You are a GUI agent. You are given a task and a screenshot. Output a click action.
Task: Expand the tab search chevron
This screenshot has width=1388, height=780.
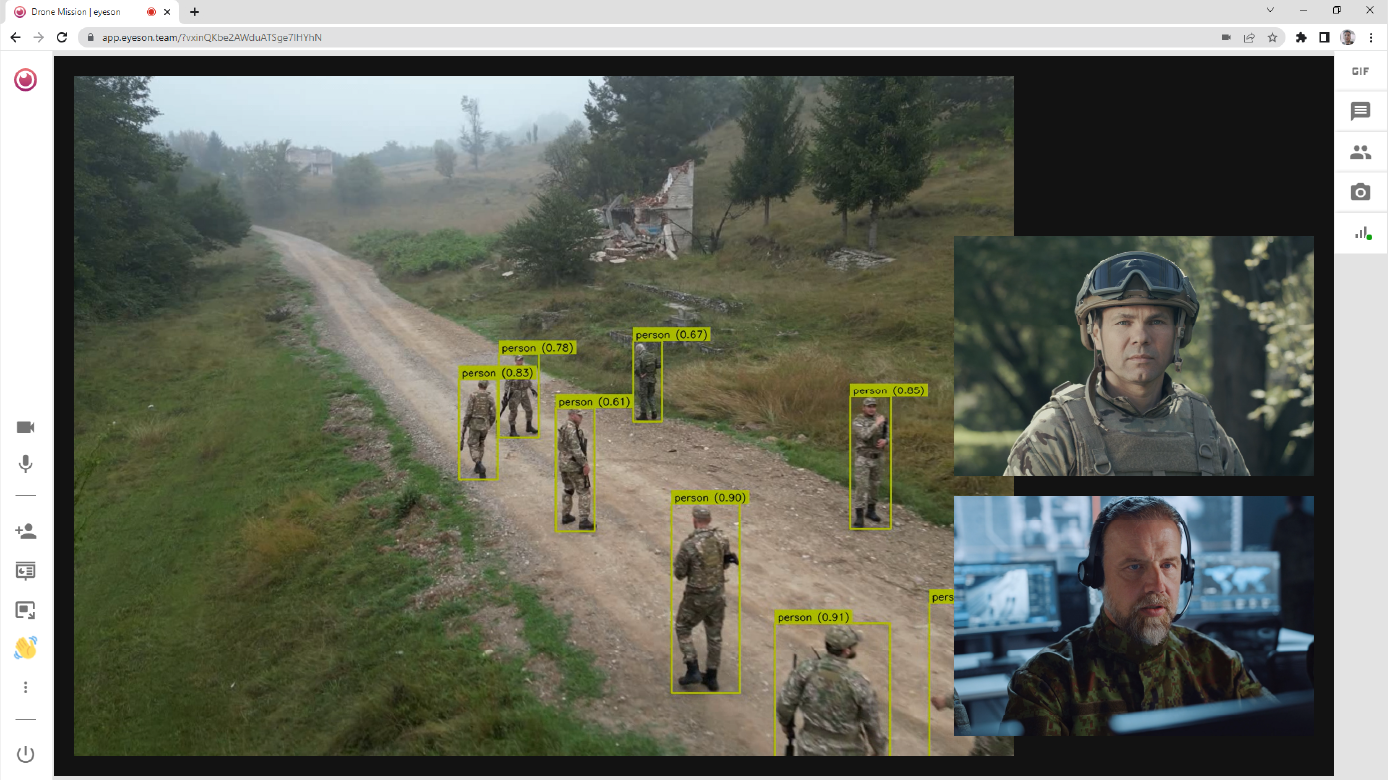[x=1270, y=10]
